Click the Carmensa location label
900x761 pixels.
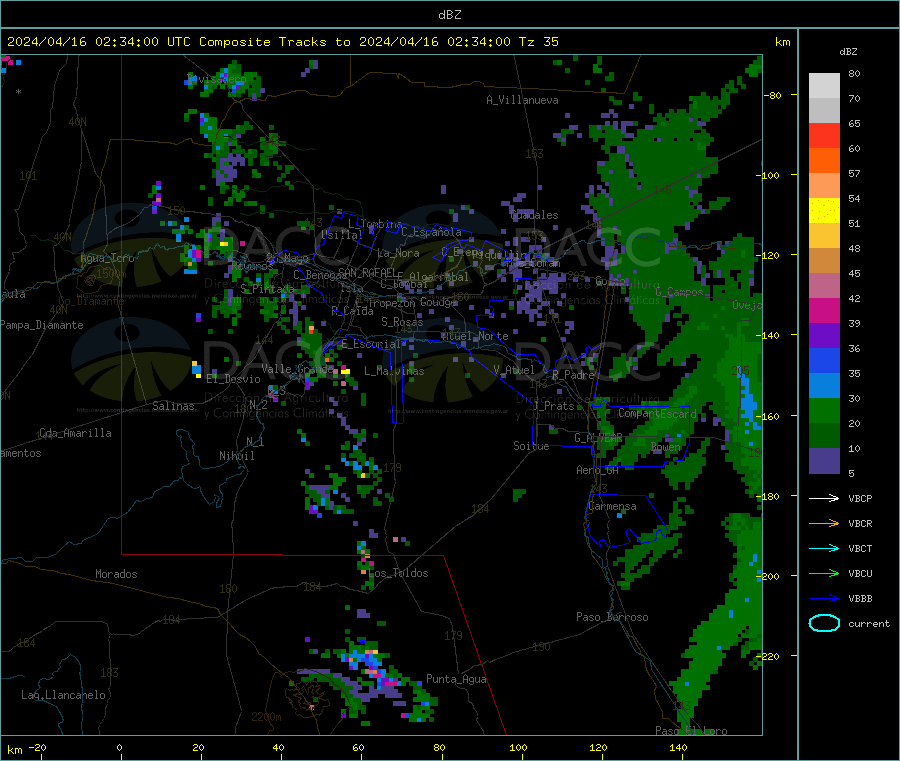[612, 506]
